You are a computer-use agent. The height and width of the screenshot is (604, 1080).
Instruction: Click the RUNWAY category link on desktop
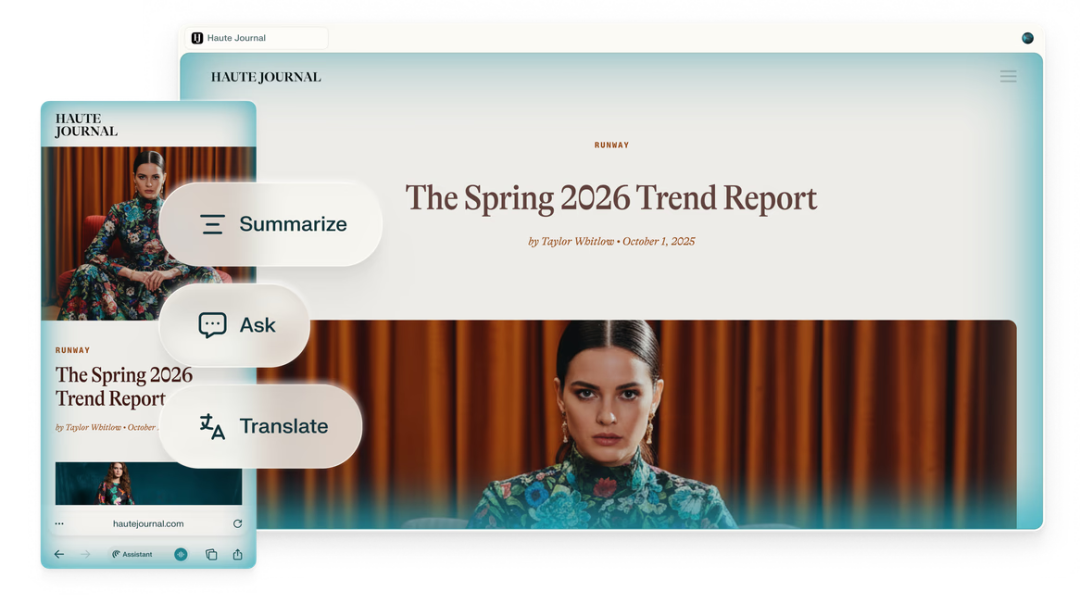point(611,145)
